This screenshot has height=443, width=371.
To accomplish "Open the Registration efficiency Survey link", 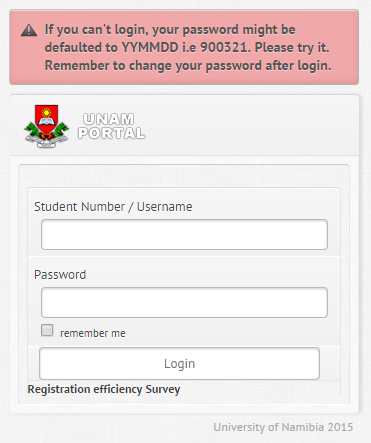I will tap(104, 389).
